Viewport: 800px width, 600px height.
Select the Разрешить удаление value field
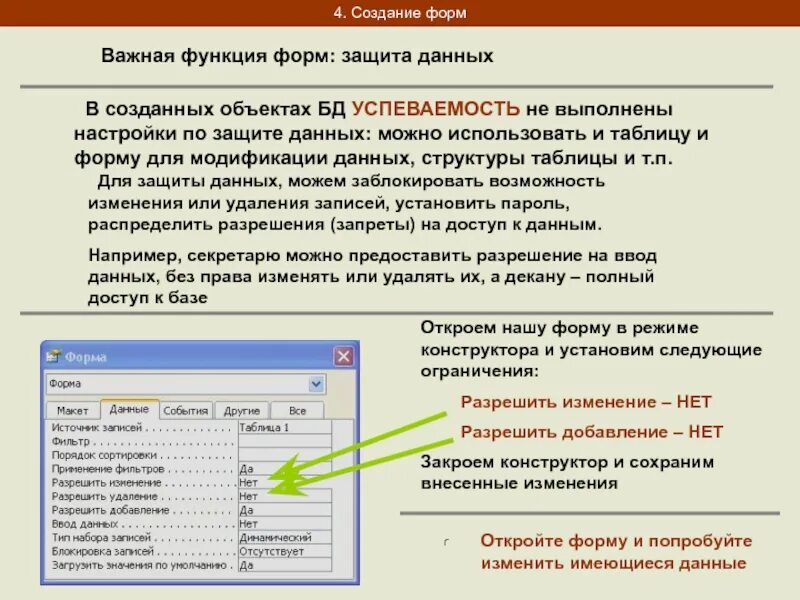[285, 496]
